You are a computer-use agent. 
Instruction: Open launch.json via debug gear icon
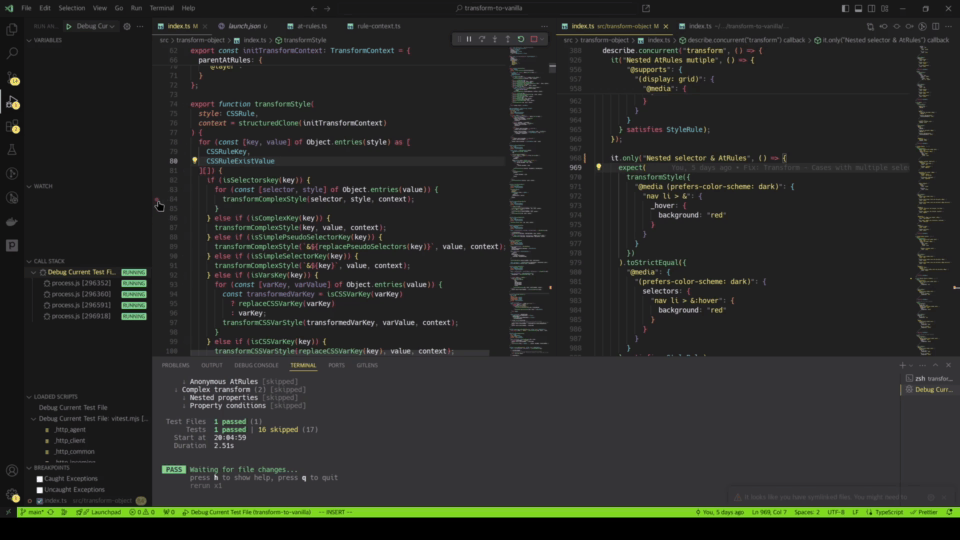(127, 26)
